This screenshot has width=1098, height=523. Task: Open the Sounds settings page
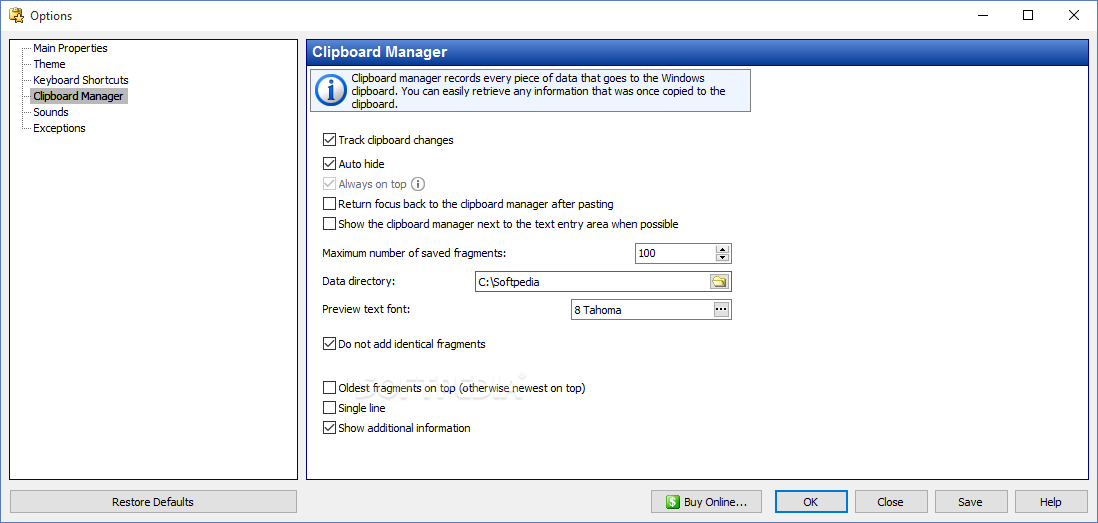tap(50, 112)
